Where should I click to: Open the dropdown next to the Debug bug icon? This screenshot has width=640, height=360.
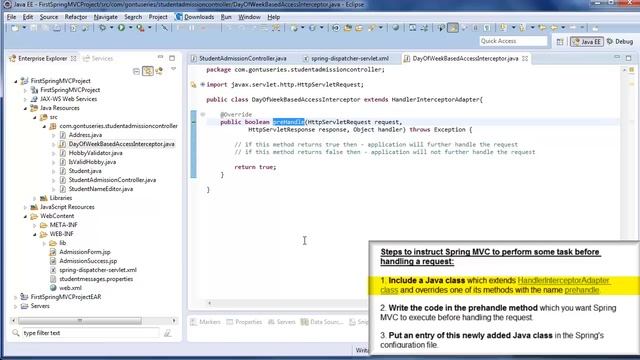tap(111, 28)
